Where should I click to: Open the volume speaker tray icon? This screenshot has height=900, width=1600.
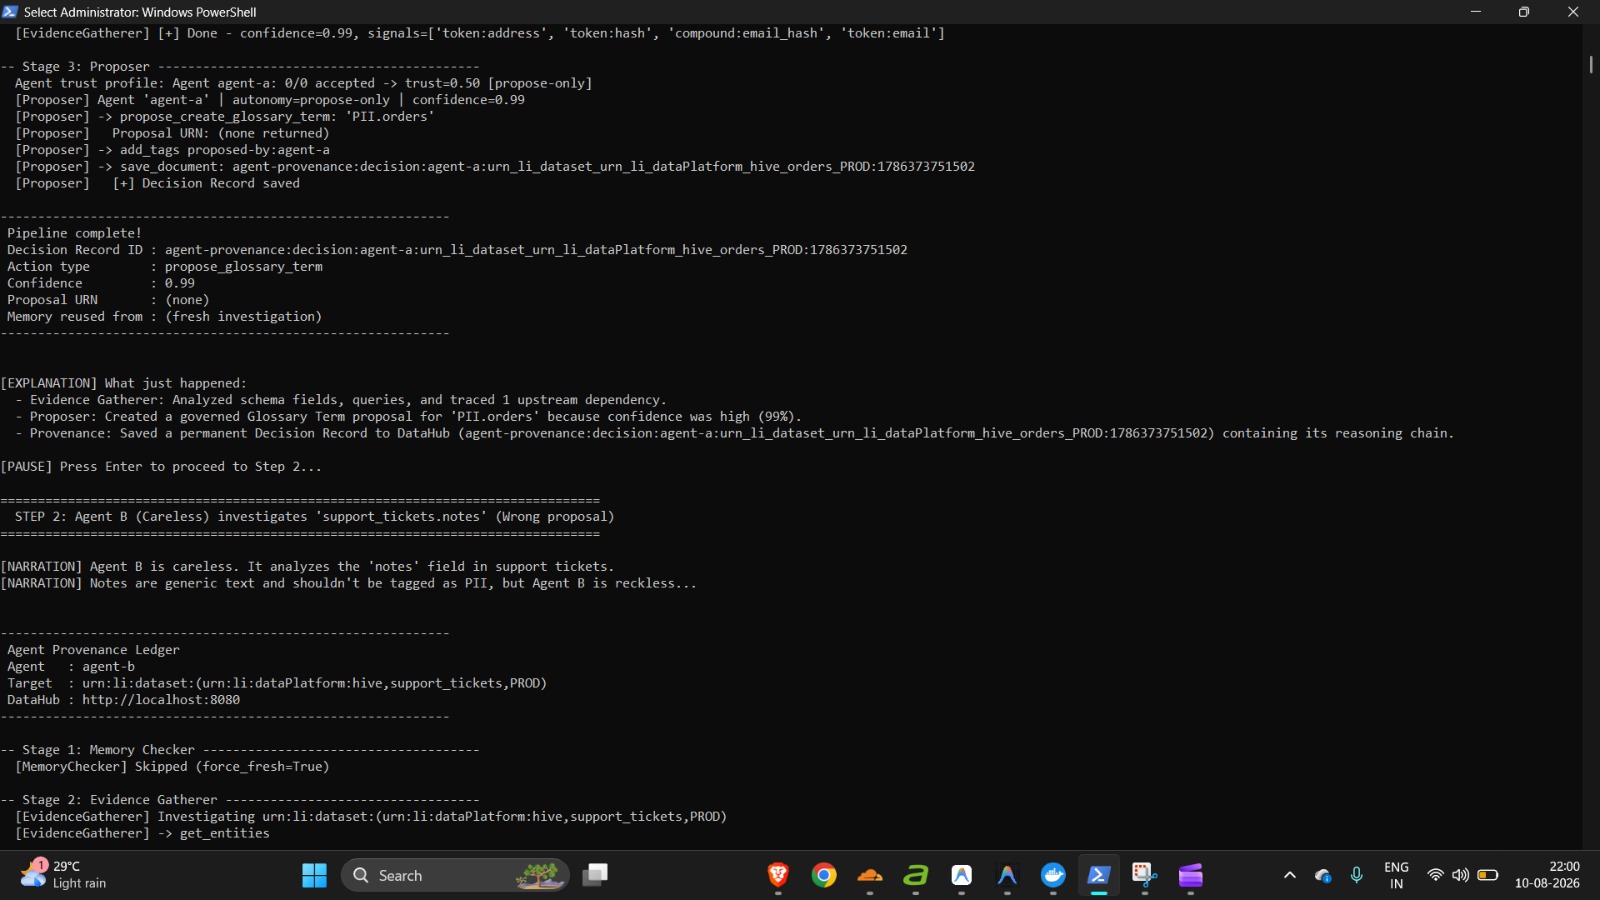[x=1461, y=875]
